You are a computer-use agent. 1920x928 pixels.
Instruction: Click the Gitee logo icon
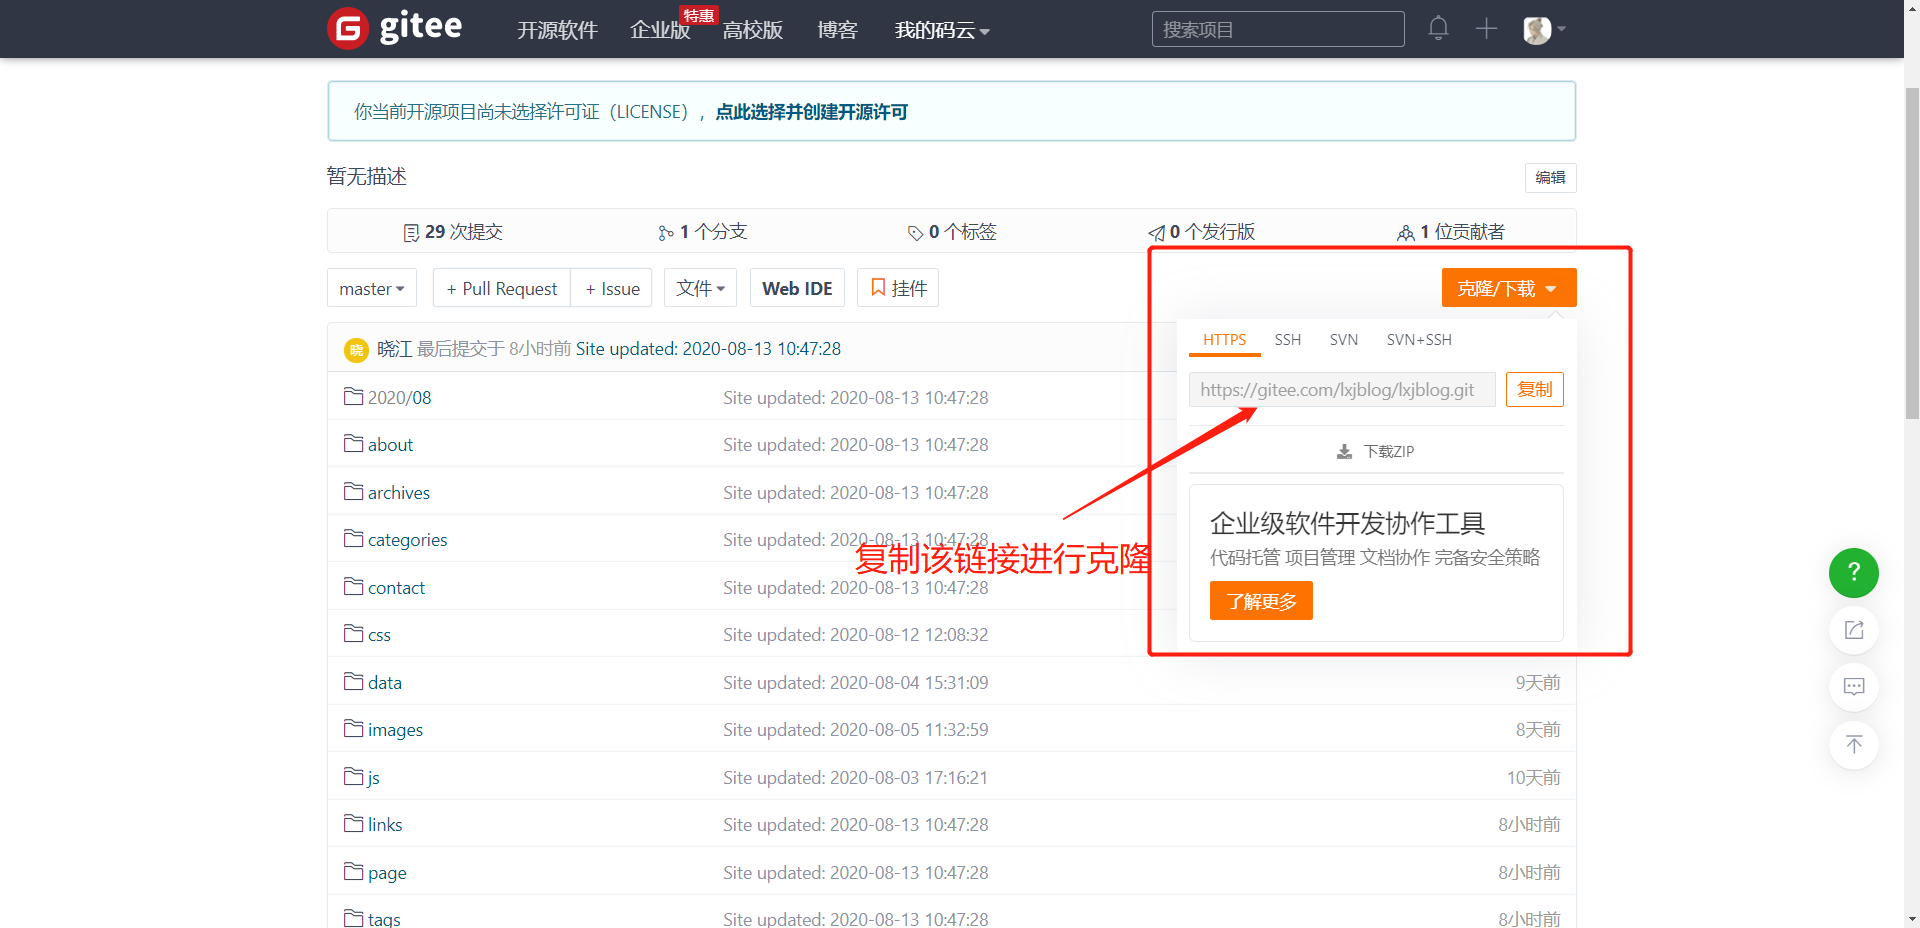348,29
